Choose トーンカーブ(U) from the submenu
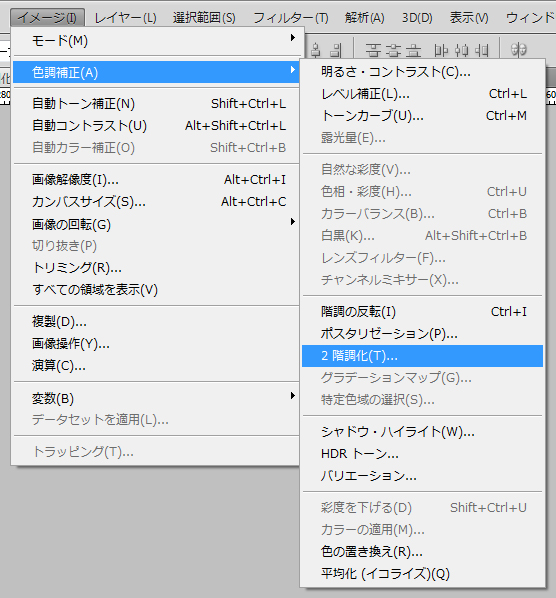 click(422, 116)
